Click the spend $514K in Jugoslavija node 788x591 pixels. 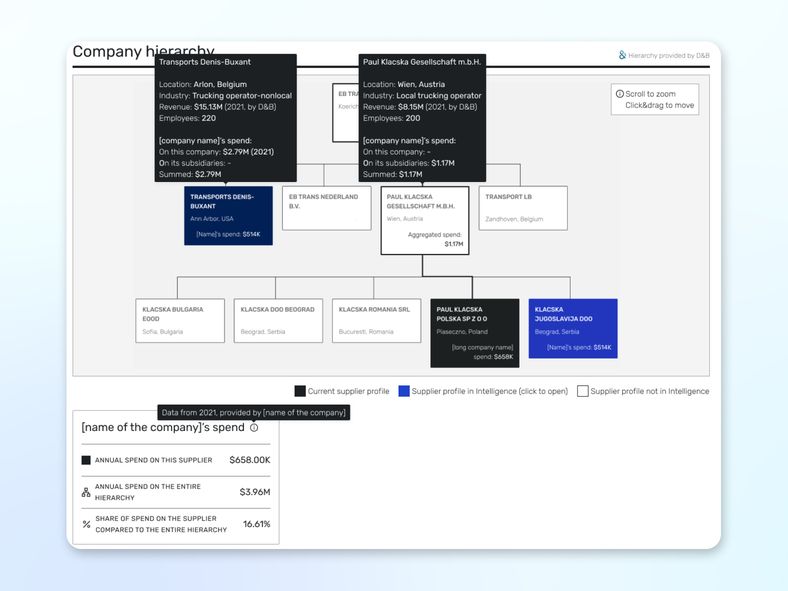point(579,347)
